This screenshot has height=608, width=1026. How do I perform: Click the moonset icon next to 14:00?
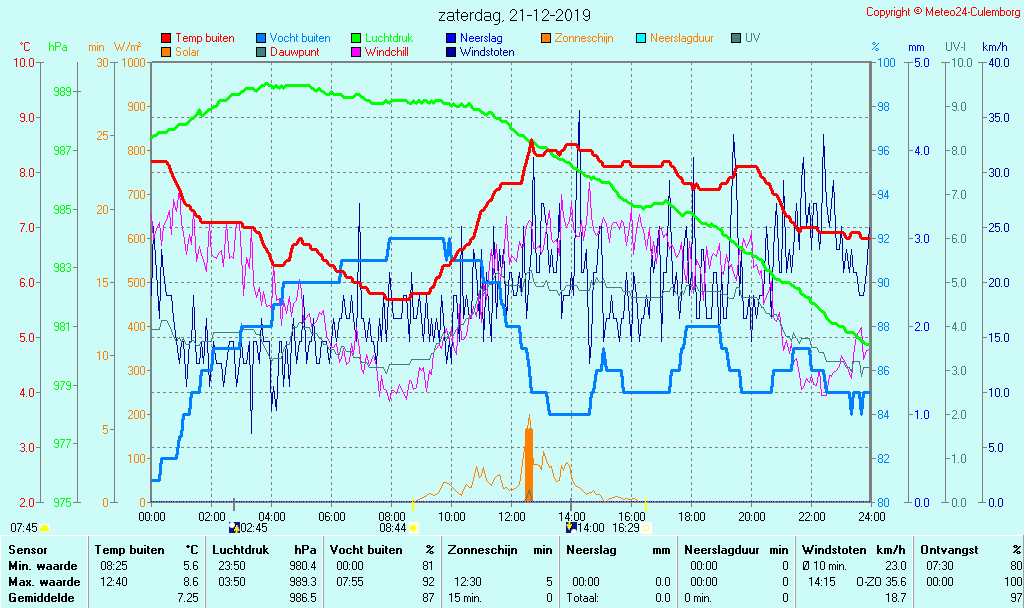[x=571, y=527]
